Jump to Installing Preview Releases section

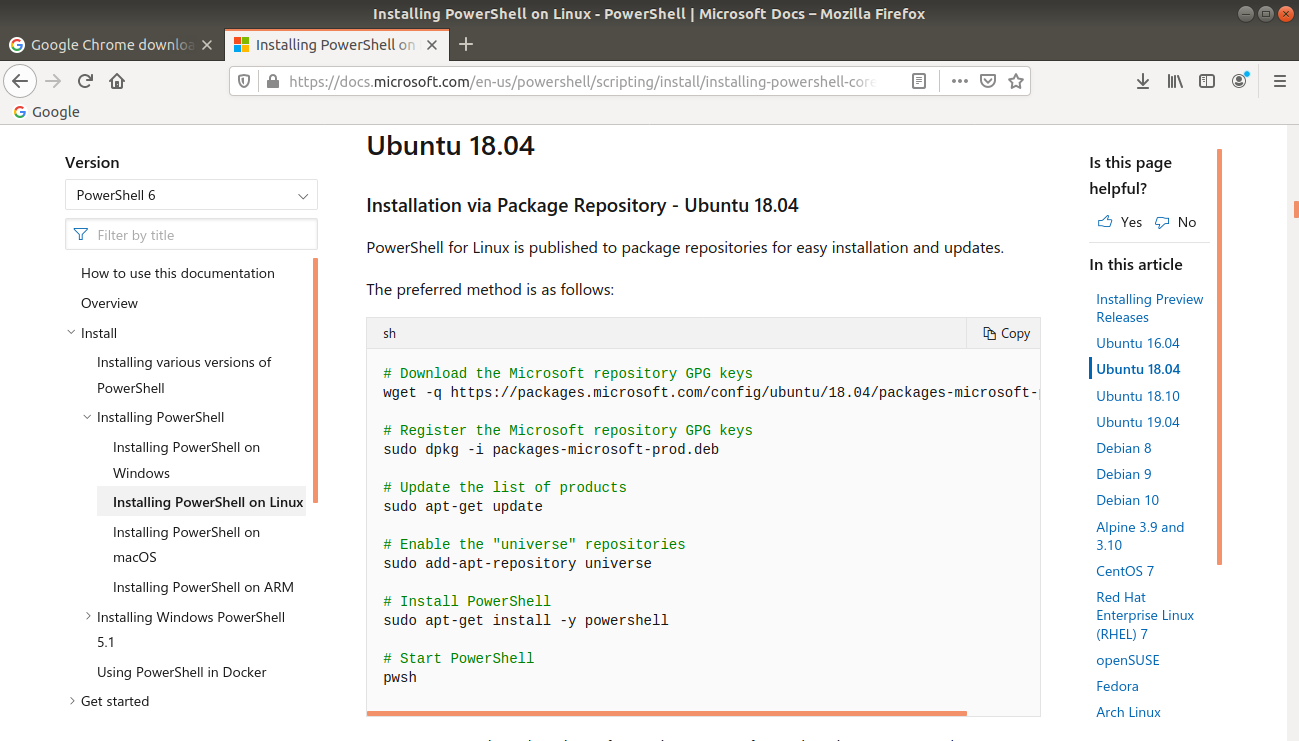[1149, 308]
